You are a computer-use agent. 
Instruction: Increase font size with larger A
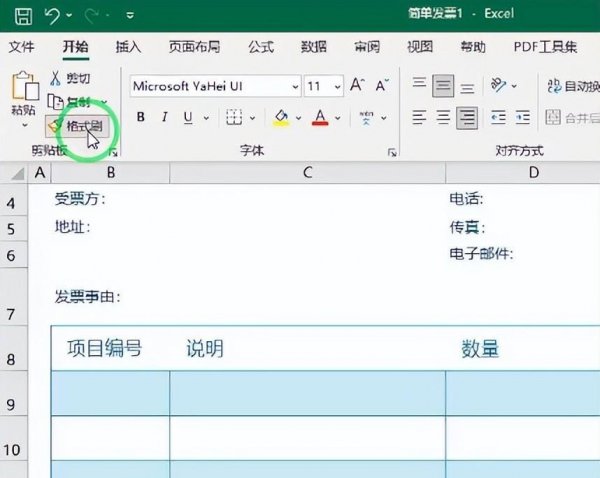coord(357,85)
